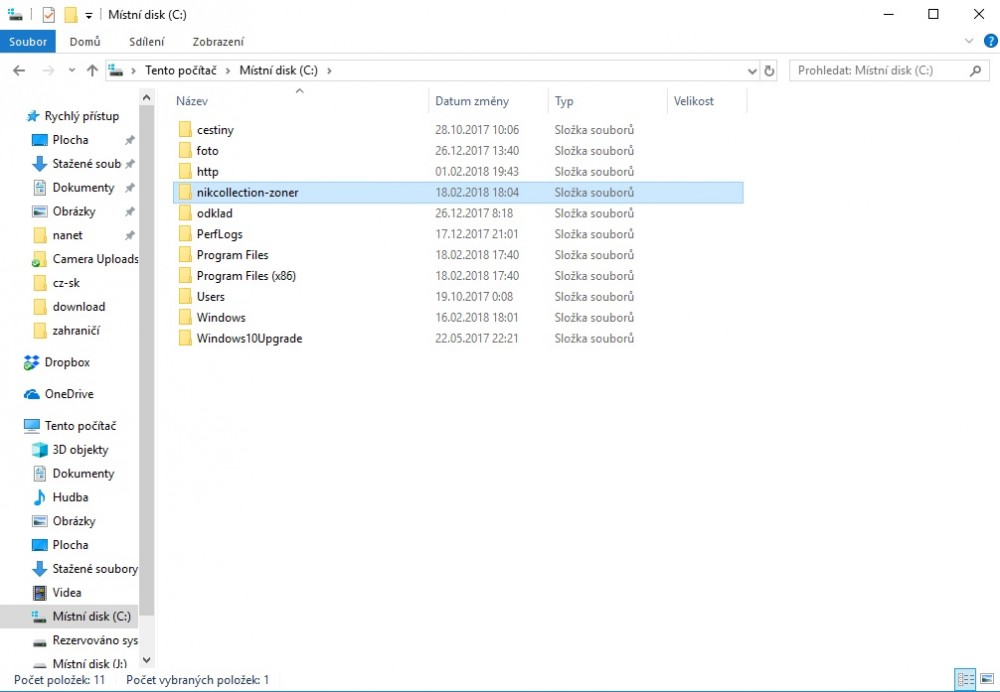Switch to large icons view mode

pos(986,679)
